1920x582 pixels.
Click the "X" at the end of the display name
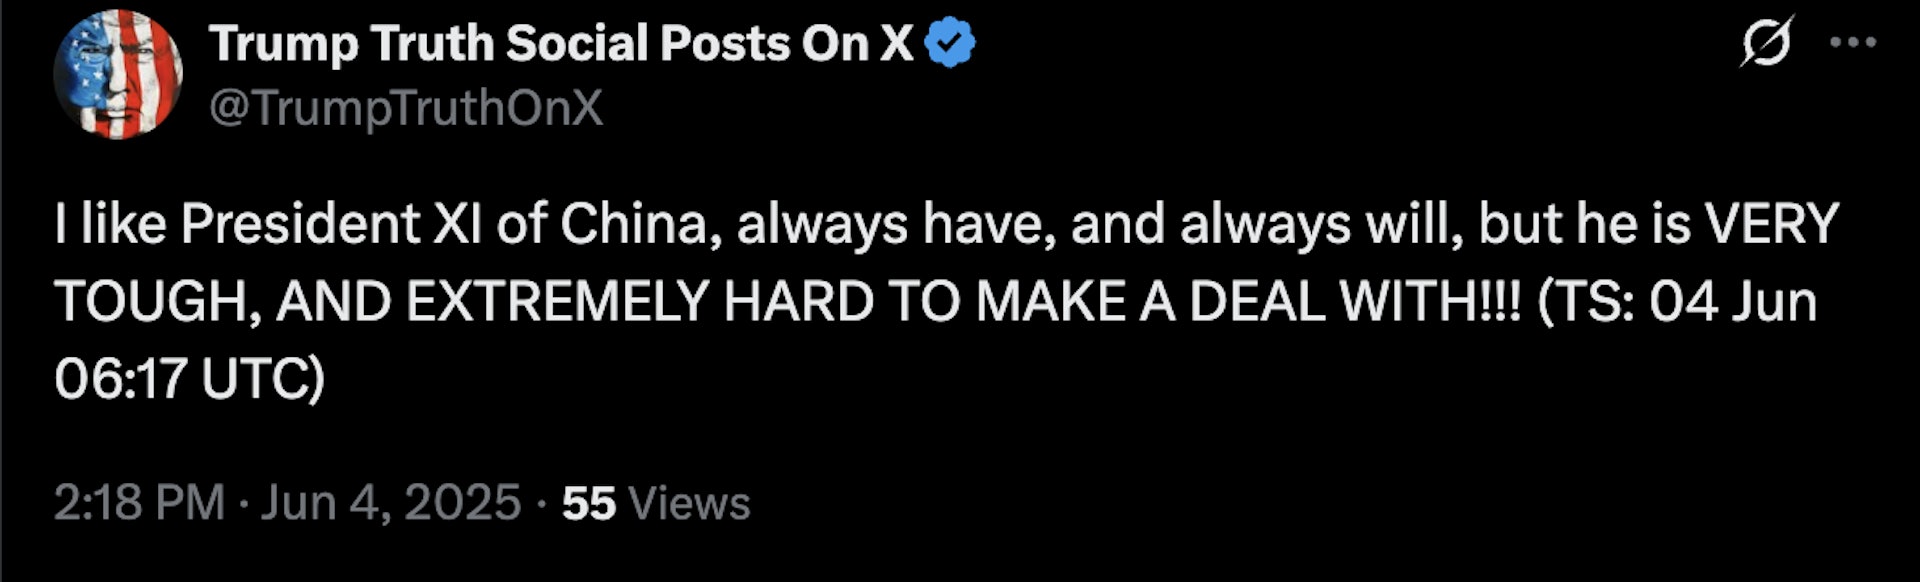(896, 44)
